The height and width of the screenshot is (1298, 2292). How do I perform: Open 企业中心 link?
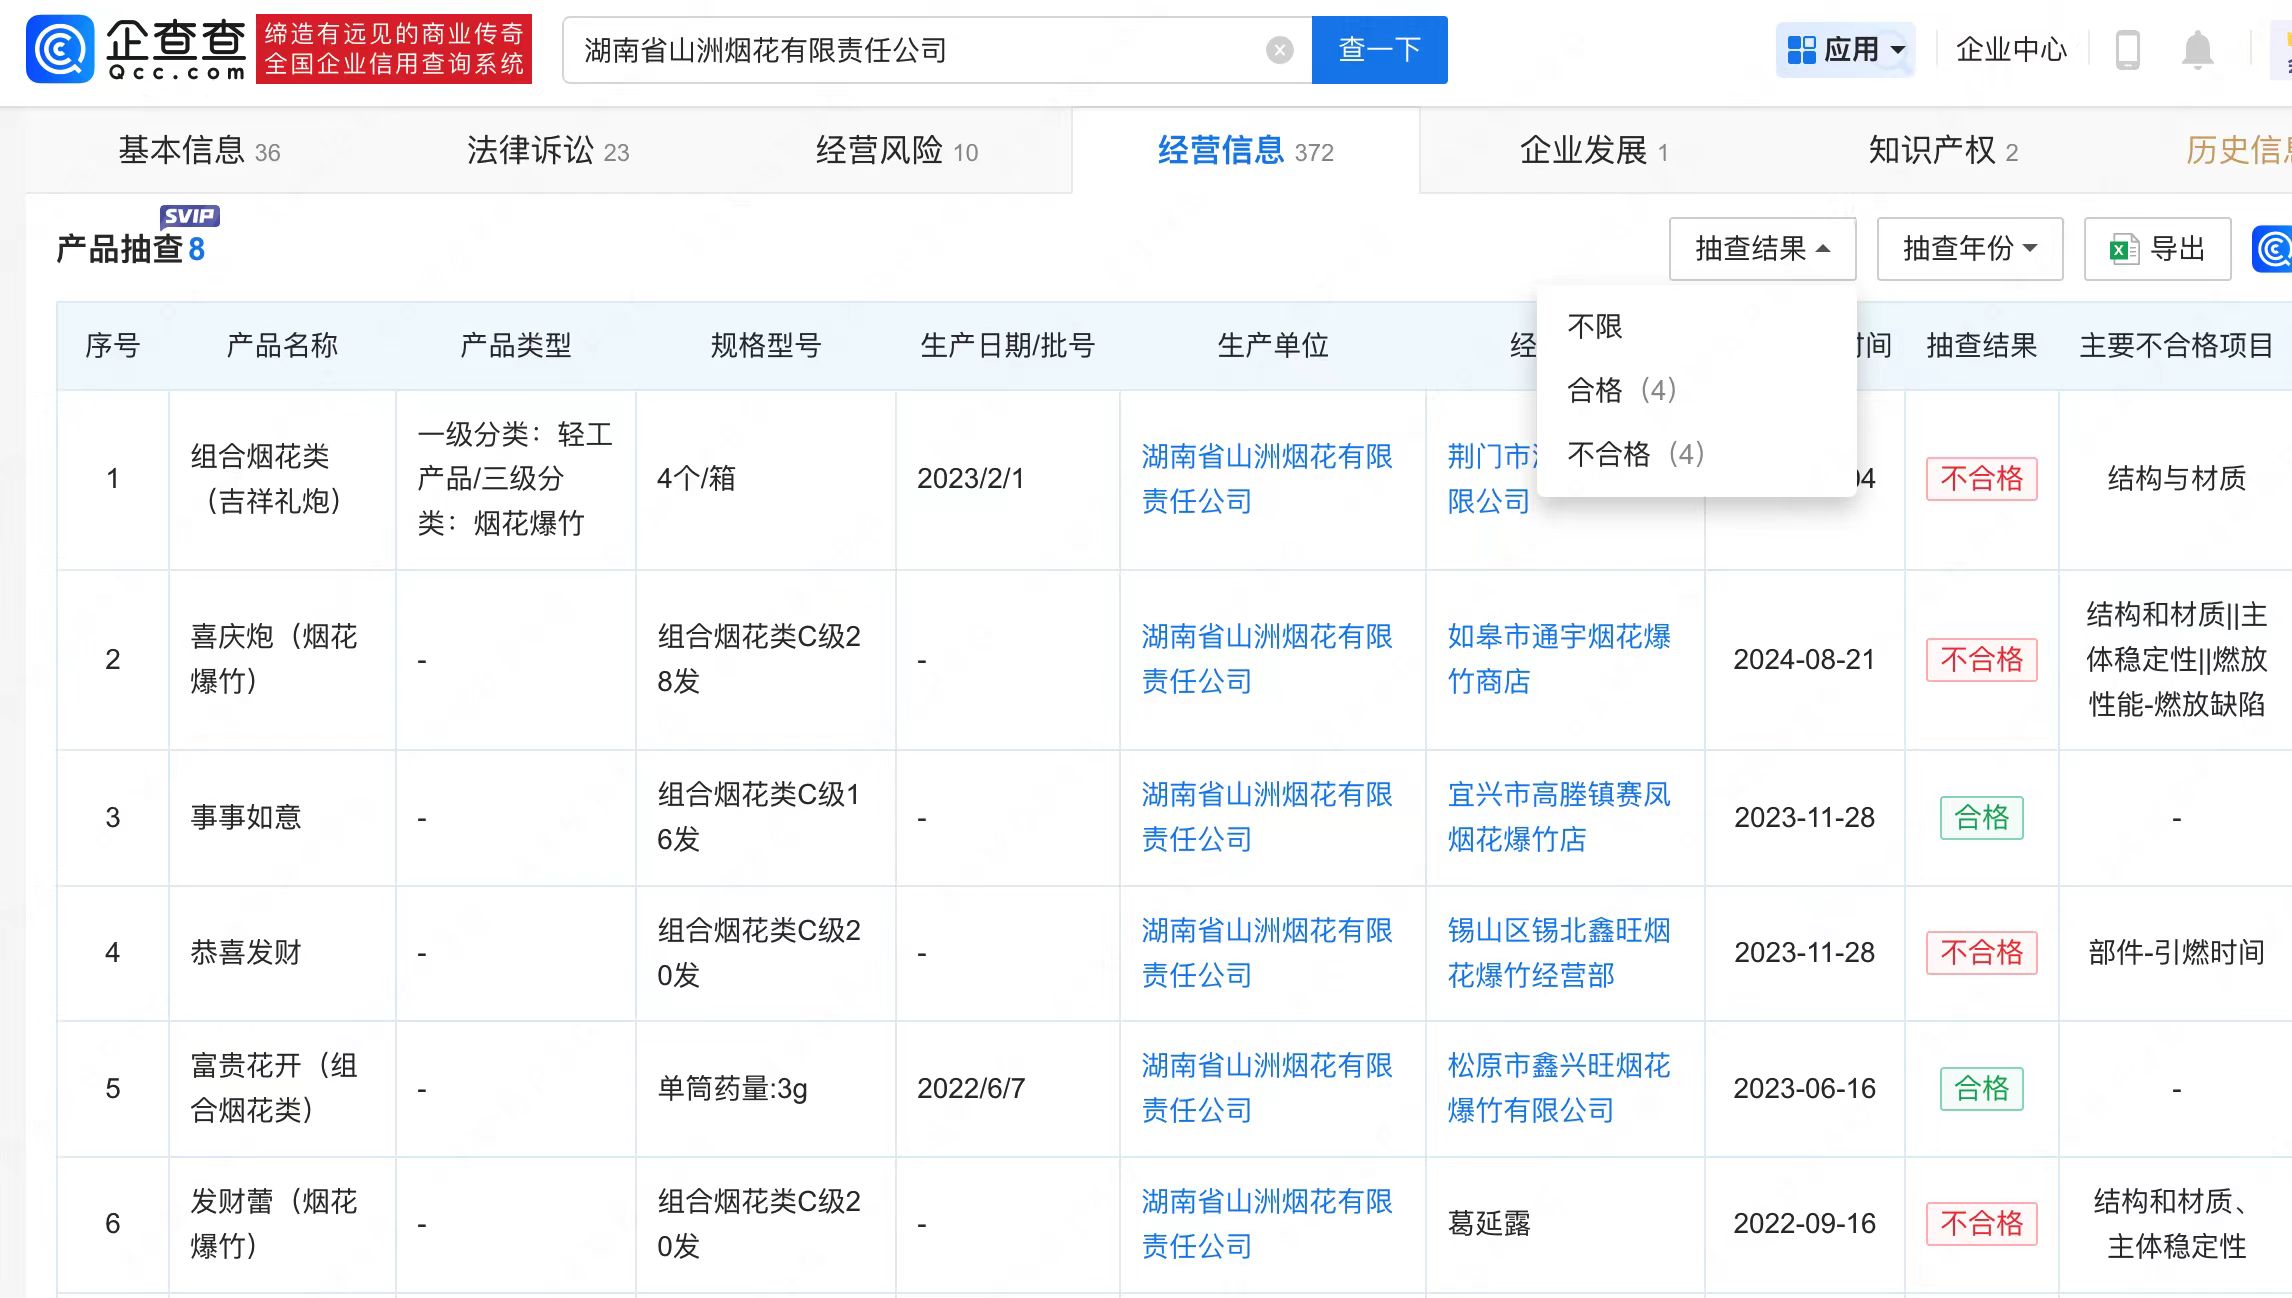[x=2011, y=49]
